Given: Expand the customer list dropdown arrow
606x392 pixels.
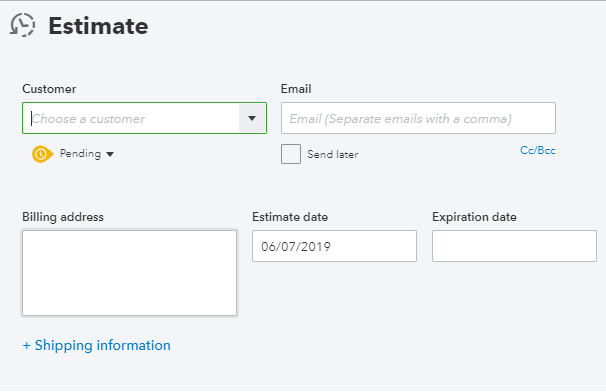Looking at the screenshot, I should (252, 118).
